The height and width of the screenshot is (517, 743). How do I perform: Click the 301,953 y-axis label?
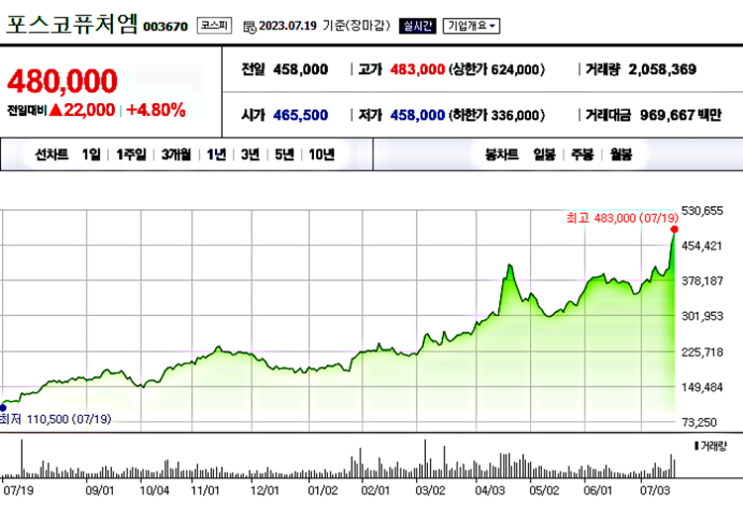[702, 316]
